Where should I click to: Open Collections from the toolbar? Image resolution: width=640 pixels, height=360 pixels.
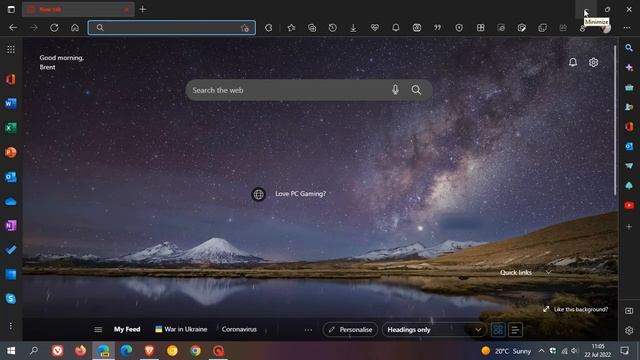tap(312, 28)
